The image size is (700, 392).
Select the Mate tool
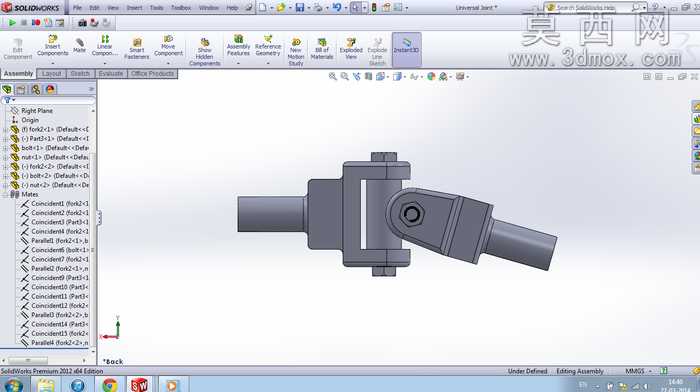click(79, 46)
